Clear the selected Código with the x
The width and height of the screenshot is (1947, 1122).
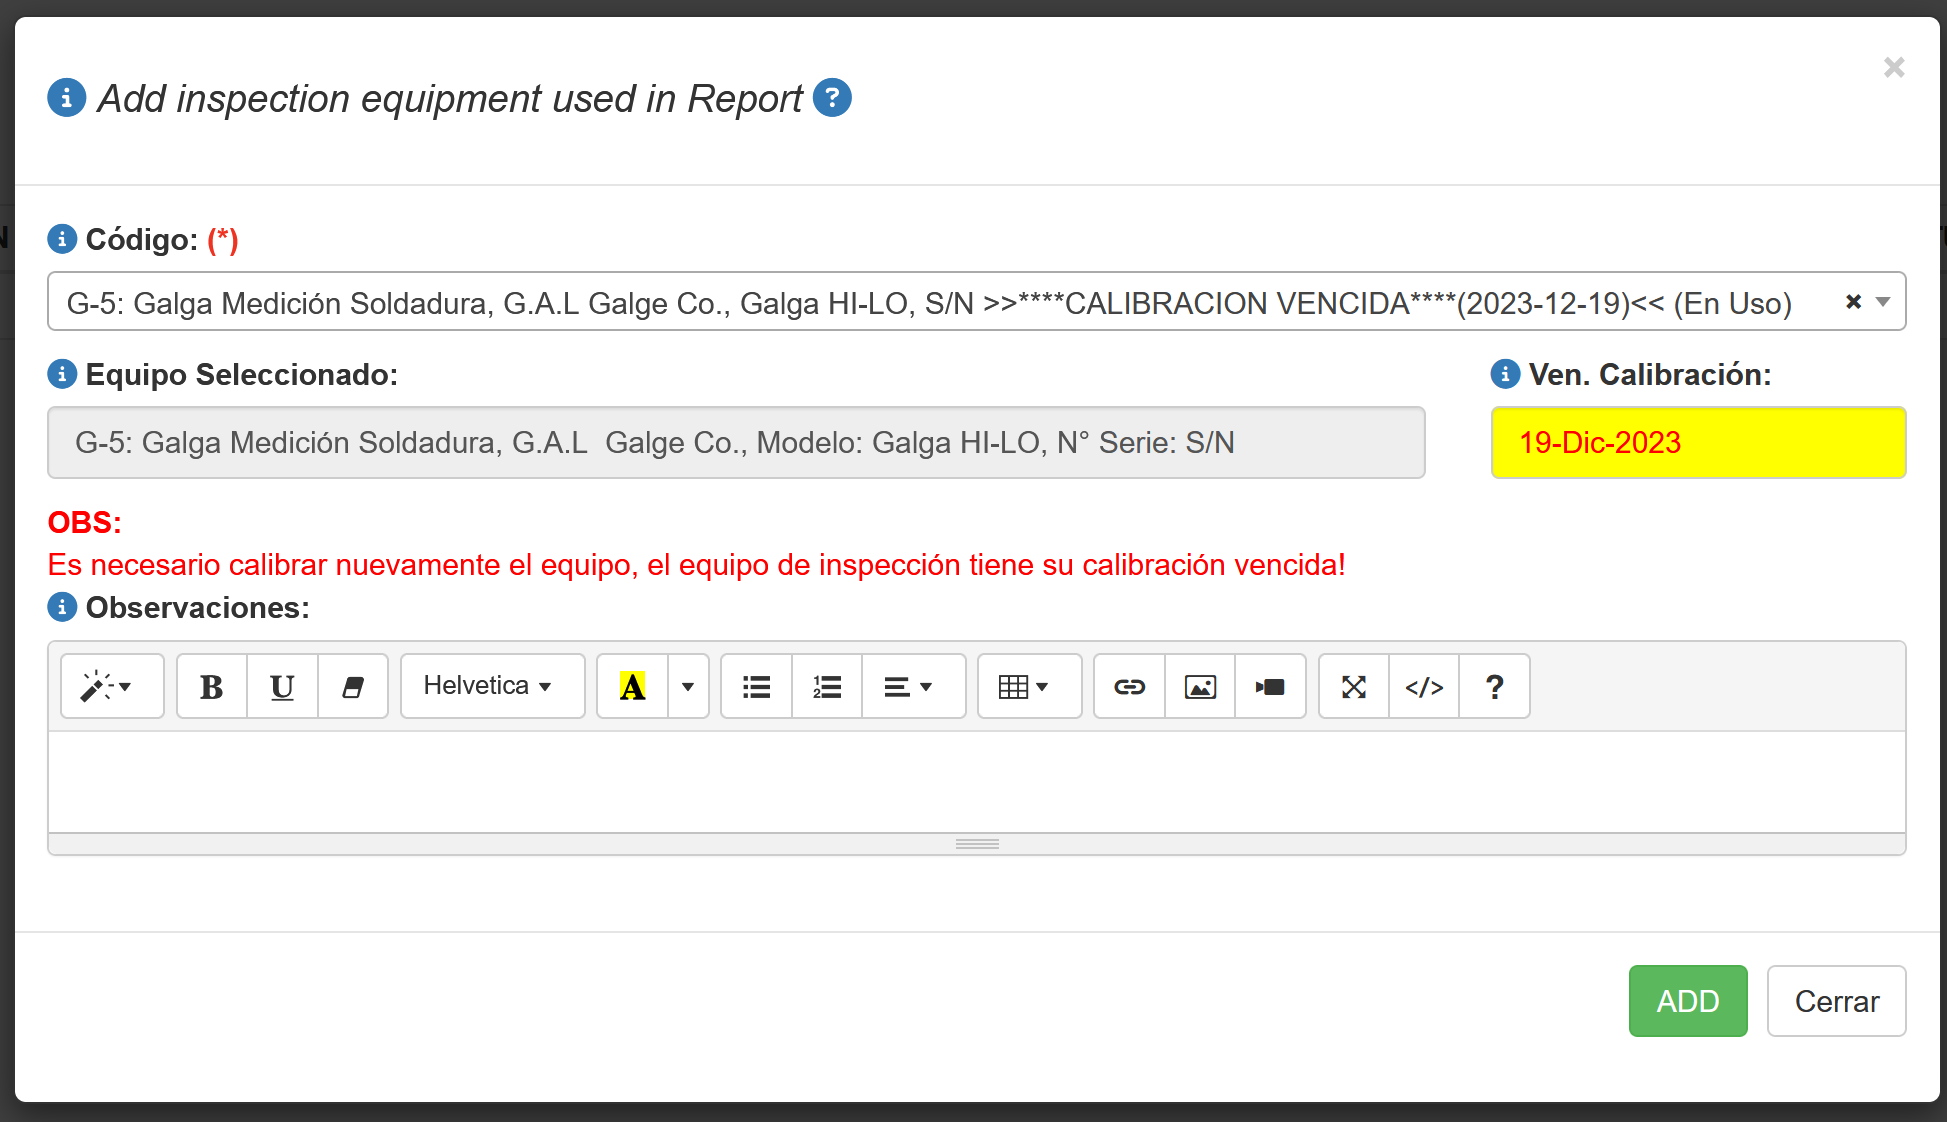click(x=1853, y=302)
